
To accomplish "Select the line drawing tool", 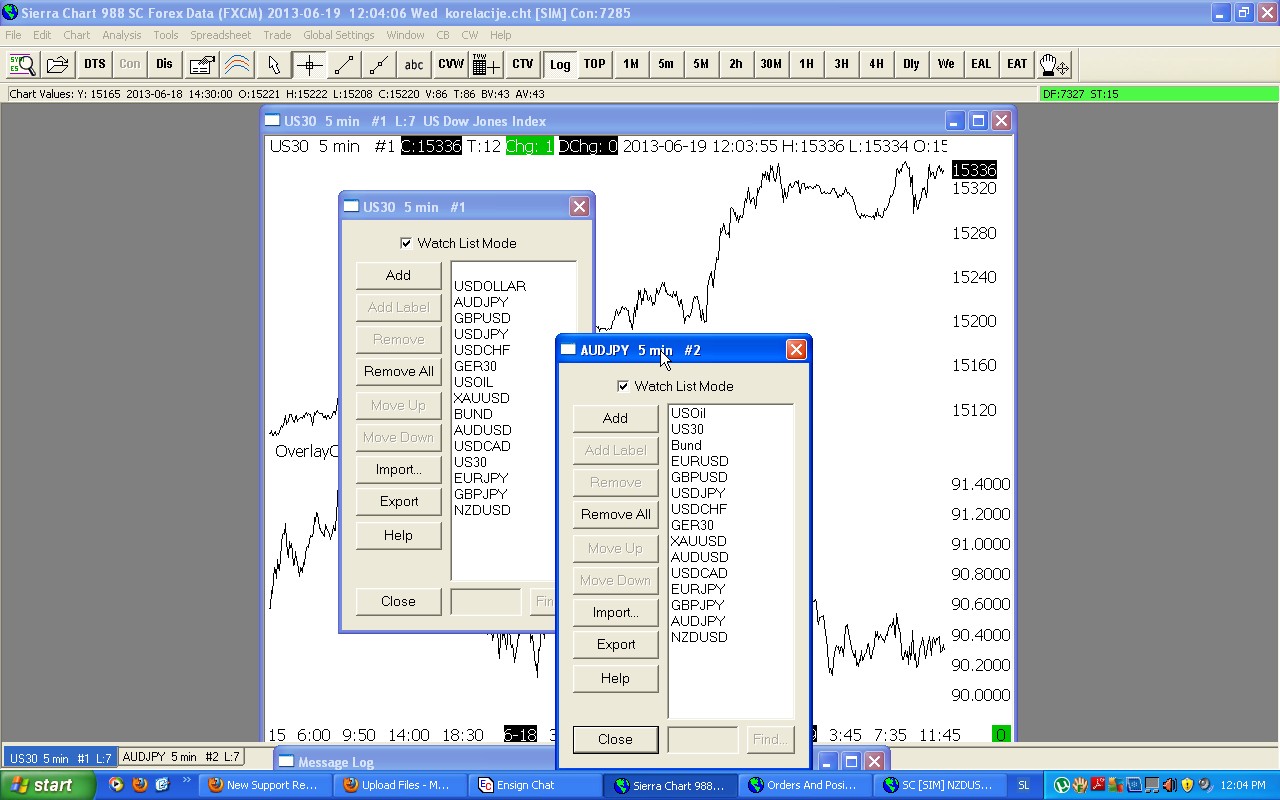I will [x=344, y=65].
